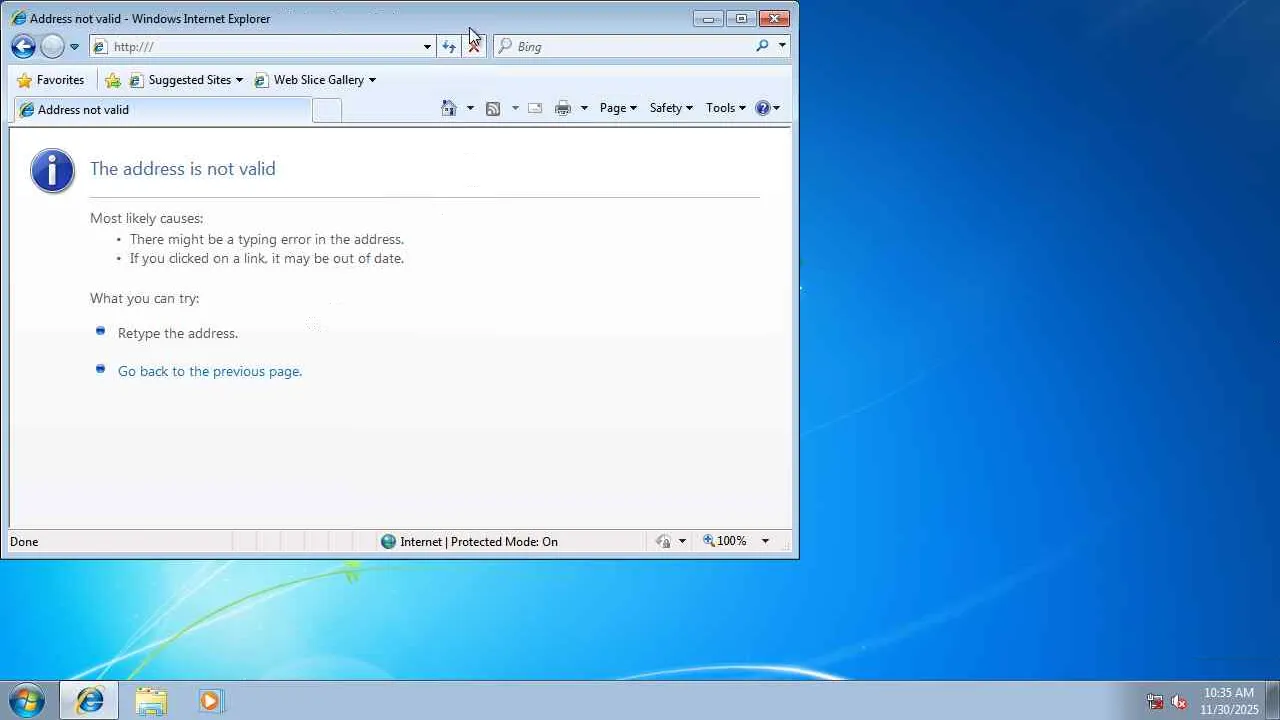Go back using the Back arrow button
The width and height of the screenshot is (1280, 720).
click(x=23, y=46)
